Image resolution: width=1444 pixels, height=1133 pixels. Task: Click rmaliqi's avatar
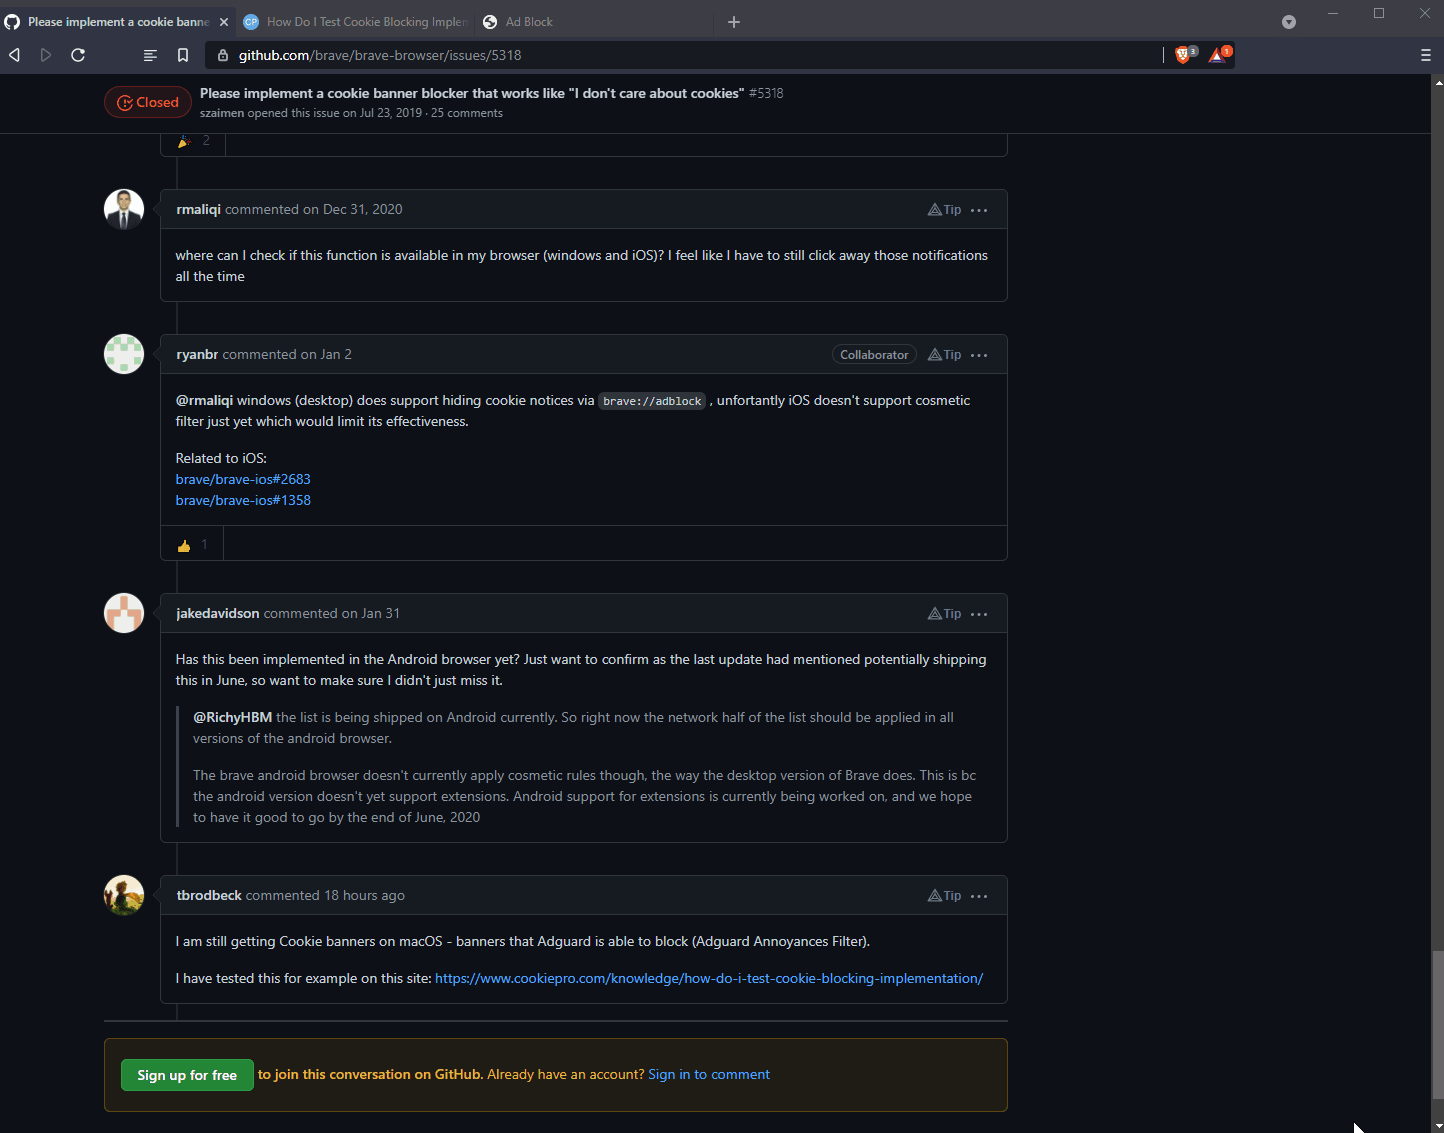[124, 209]
